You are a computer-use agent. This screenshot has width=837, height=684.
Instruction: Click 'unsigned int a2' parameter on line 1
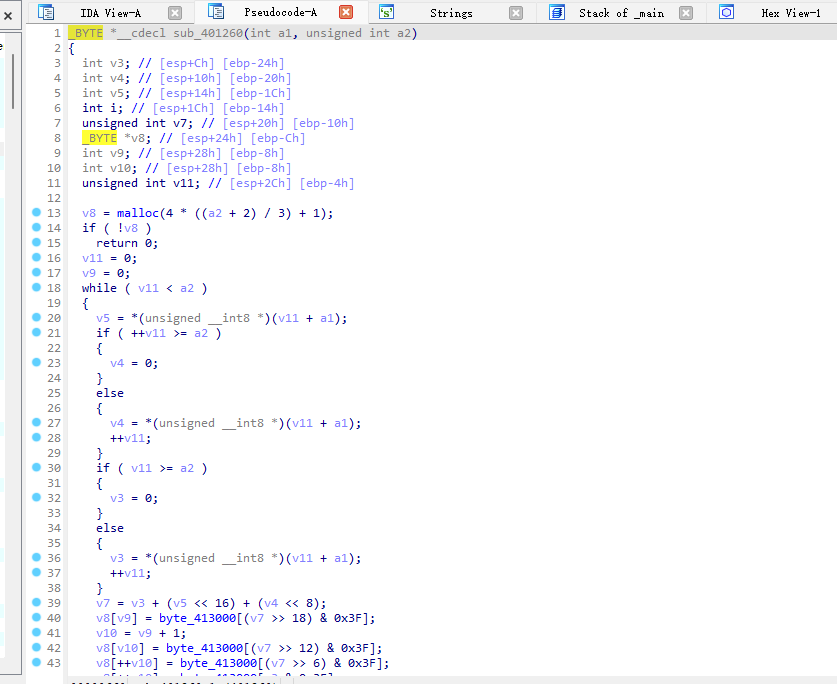click(x=358, y=33)
